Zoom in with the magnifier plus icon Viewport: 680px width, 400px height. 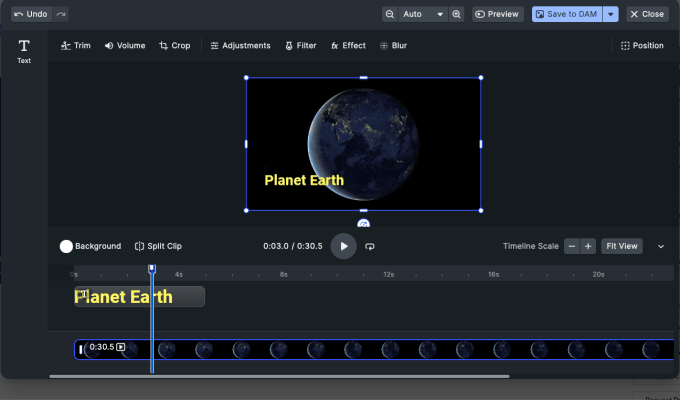pos(457,14)
